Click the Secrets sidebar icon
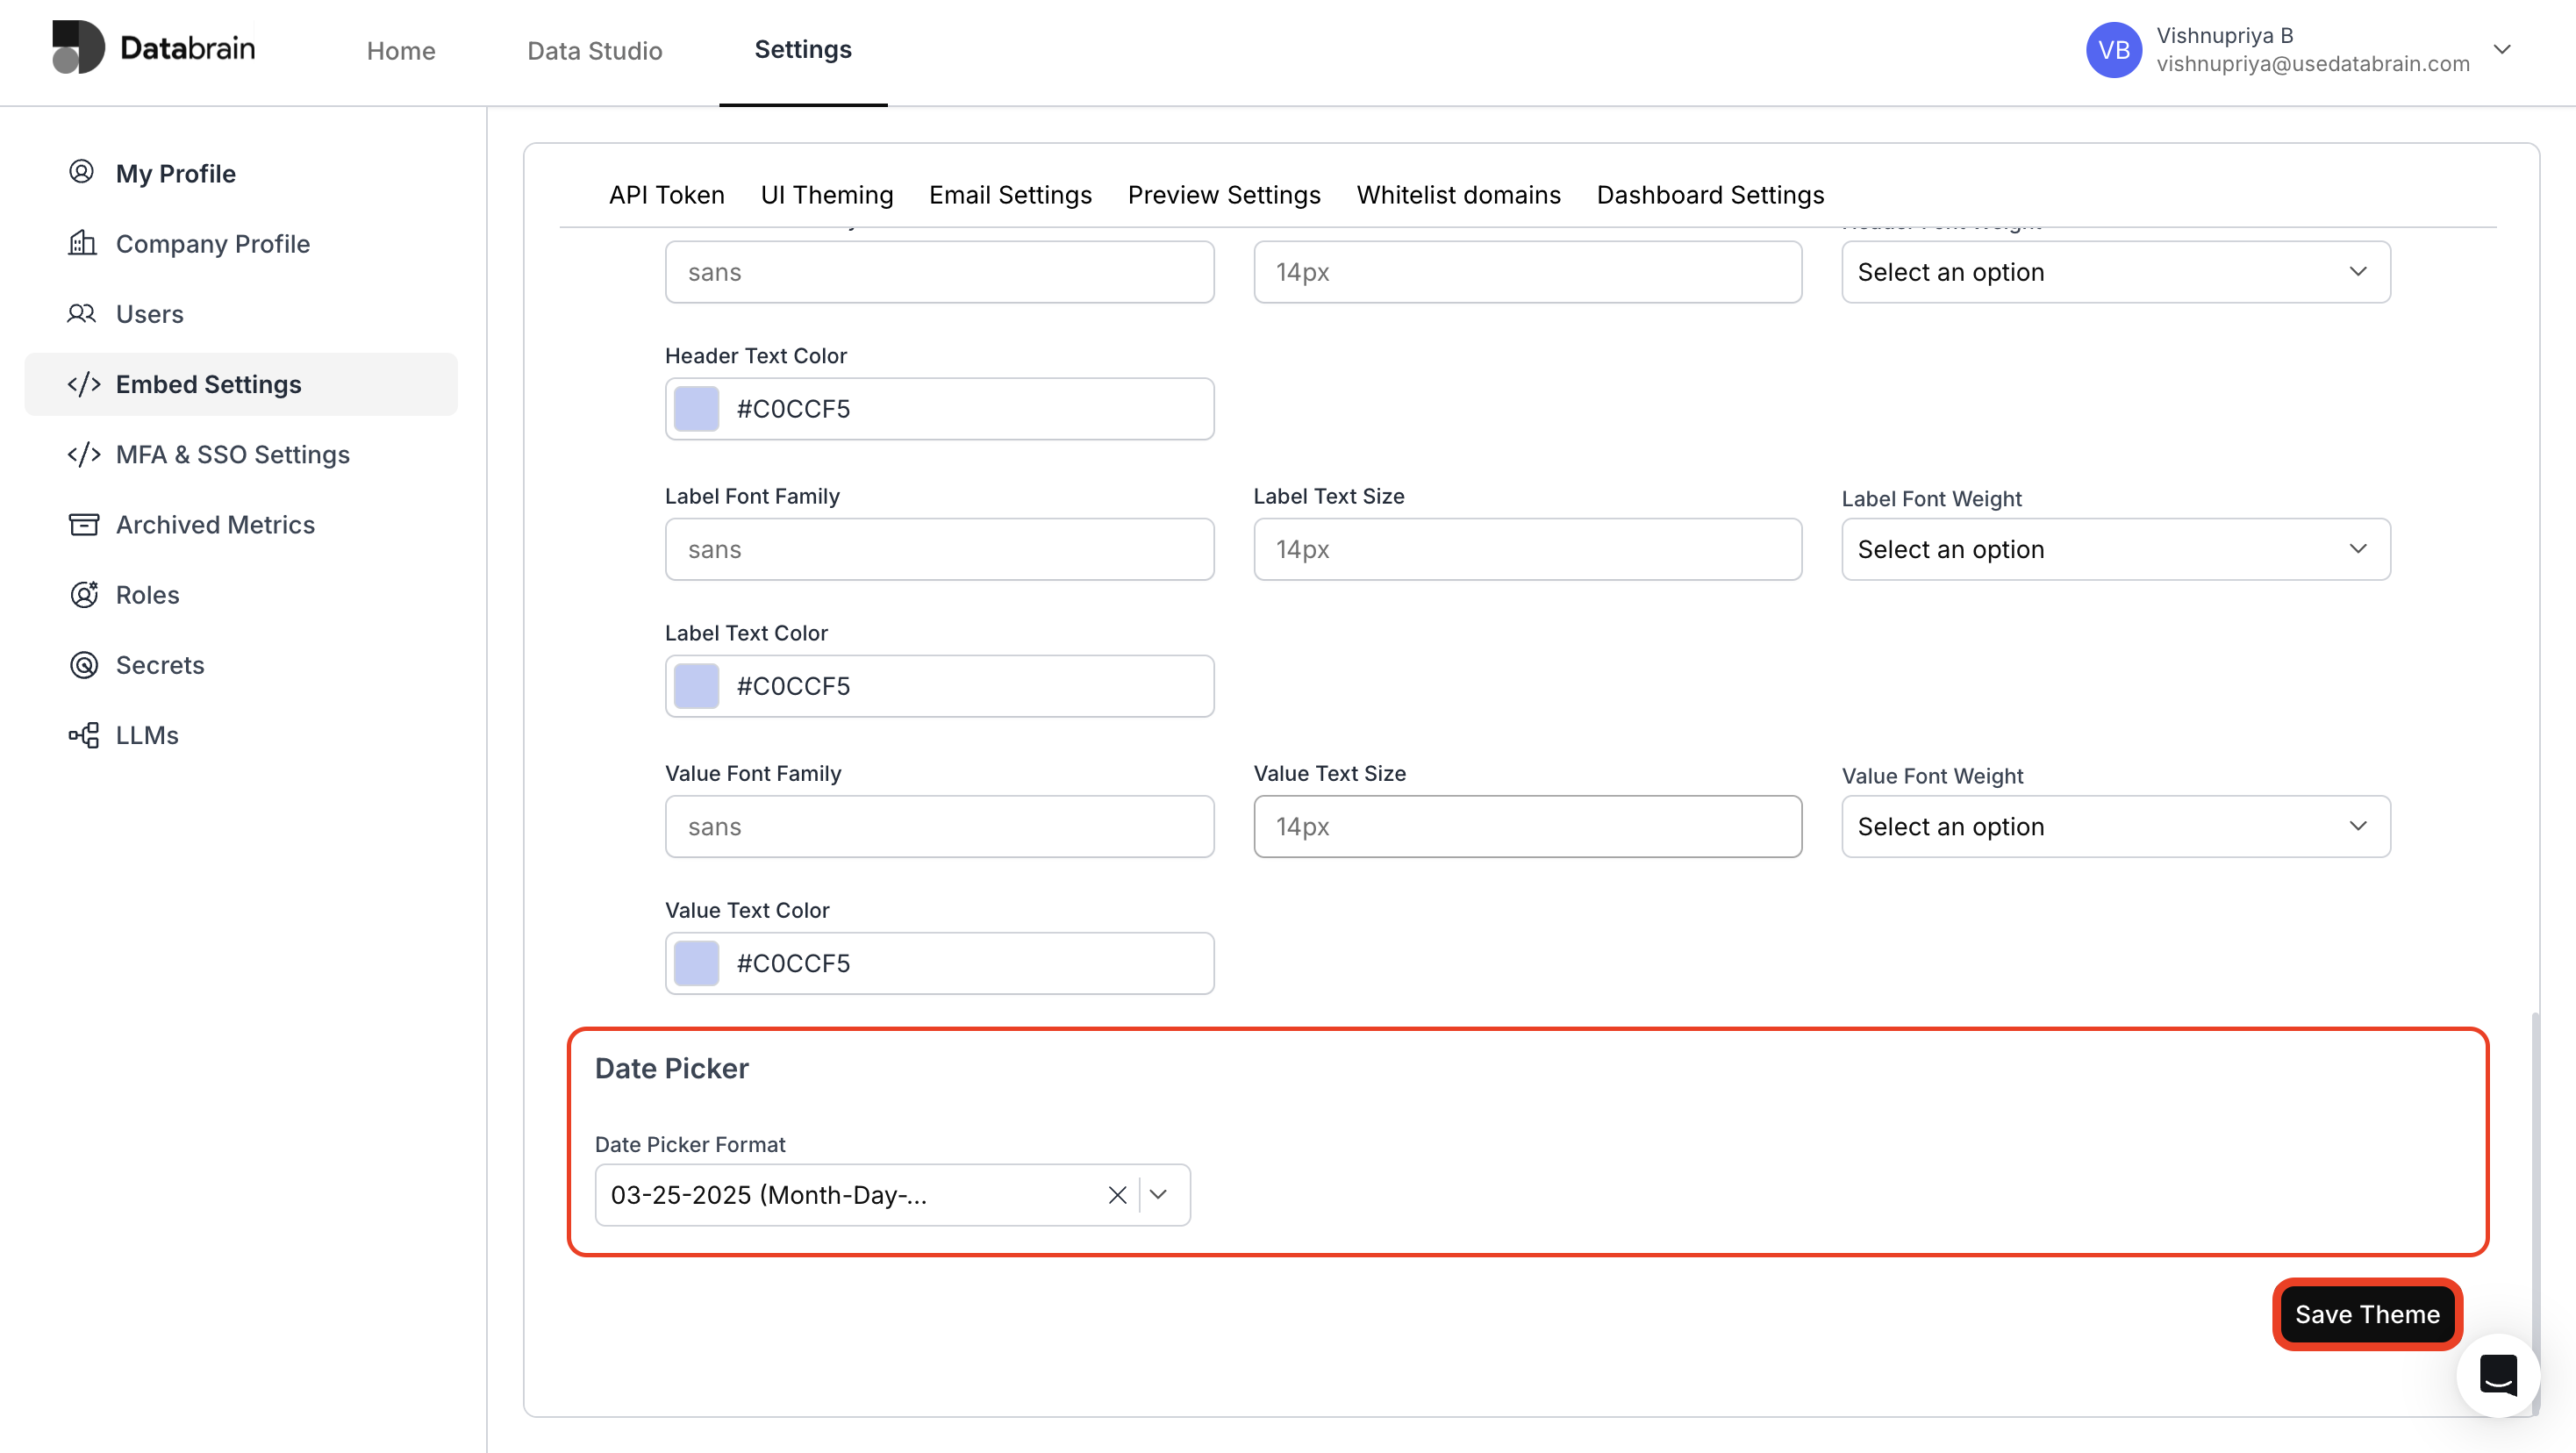The width and height of the screenshot is (2576, 1453). click(x=83, y=664)
